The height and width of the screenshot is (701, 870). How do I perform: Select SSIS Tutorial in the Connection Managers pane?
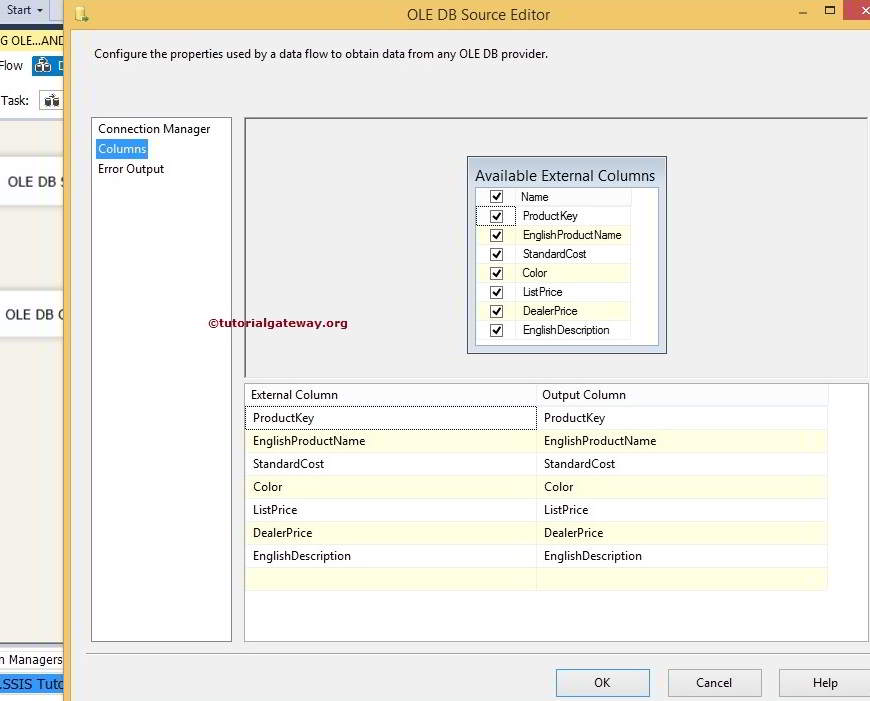(30, 684)
